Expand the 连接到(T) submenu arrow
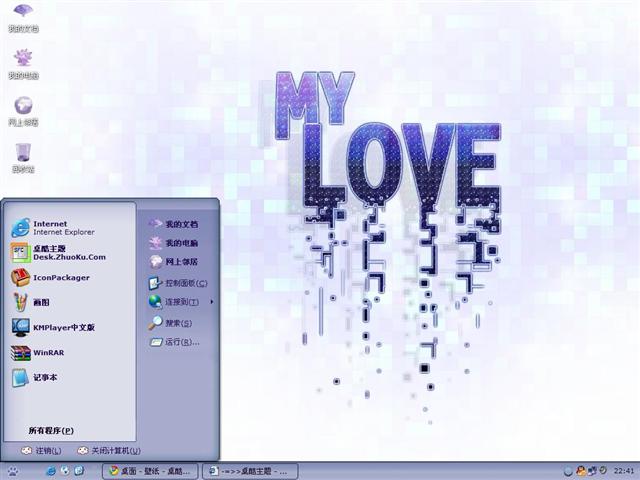This screenshot has width=640, height=480. point(211,302)
